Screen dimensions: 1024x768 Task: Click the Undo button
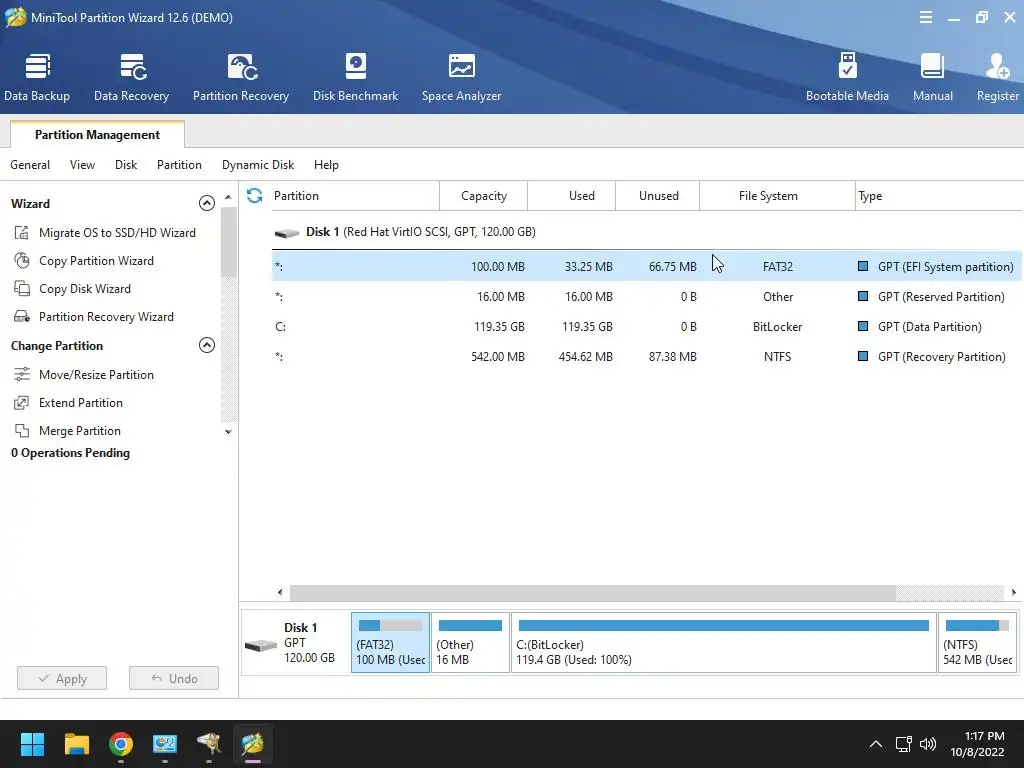pyautogui.click(x=174, y=679)
